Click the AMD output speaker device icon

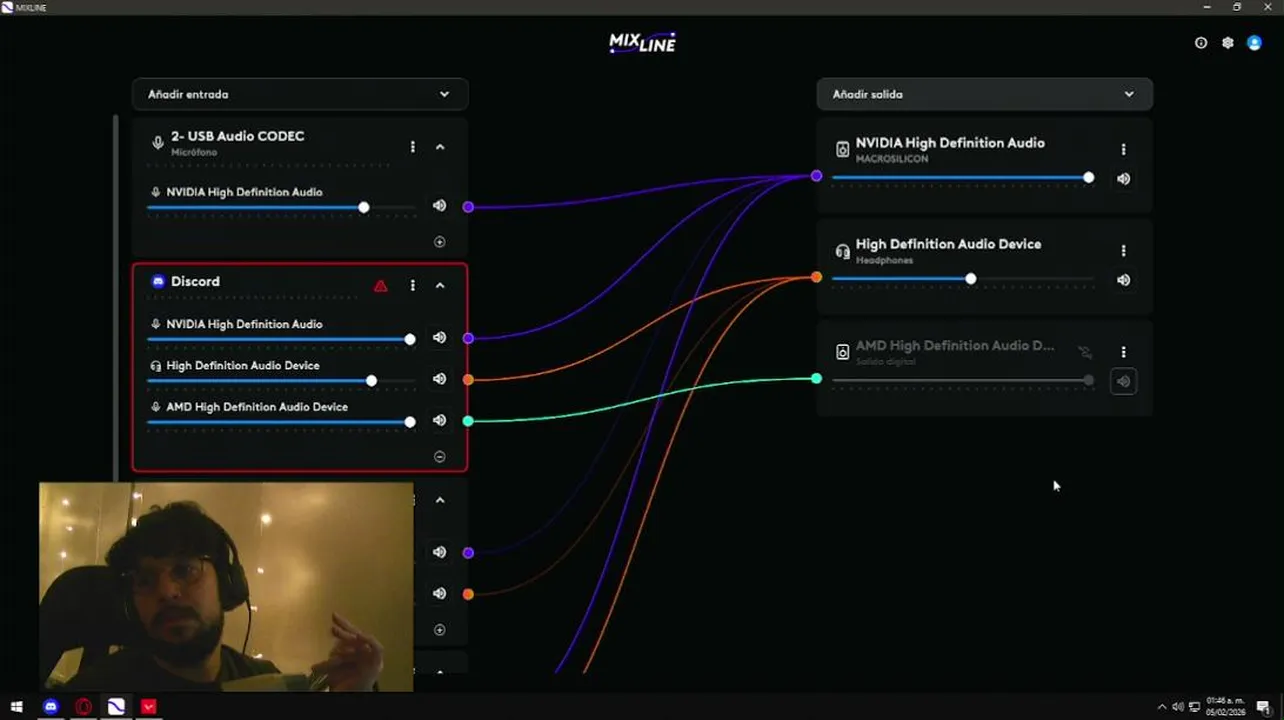click(x=843, y=352)
